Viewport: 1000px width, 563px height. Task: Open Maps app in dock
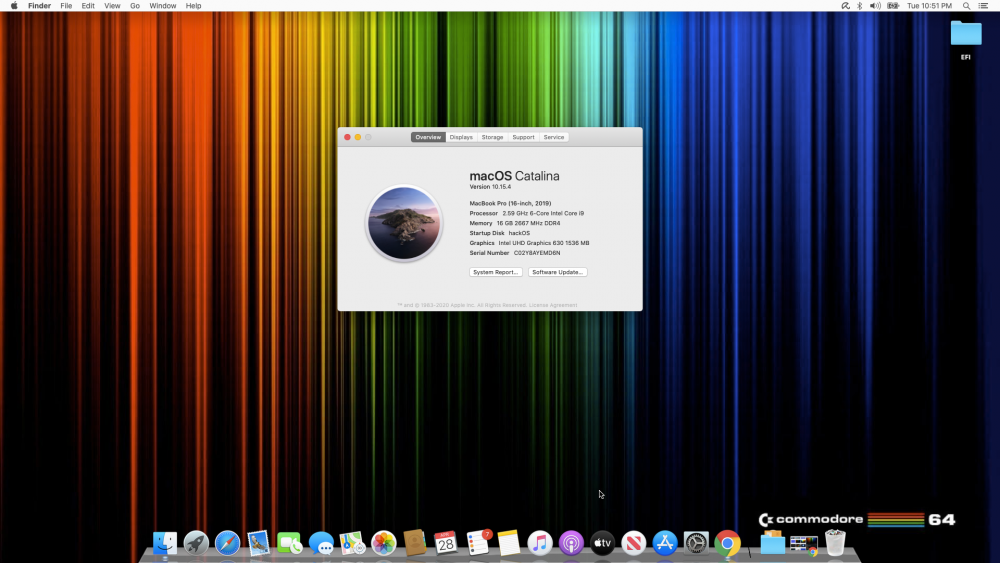[352, 543]
